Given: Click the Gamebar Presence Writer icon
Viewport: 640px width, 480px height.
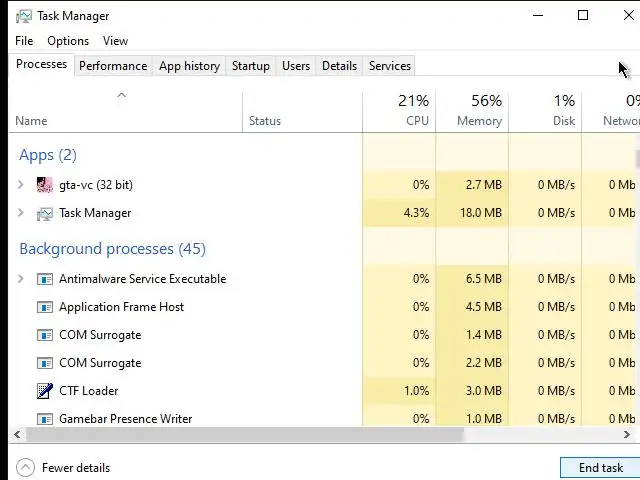Looking at the screenshot, I should click(x=44, y=418).
